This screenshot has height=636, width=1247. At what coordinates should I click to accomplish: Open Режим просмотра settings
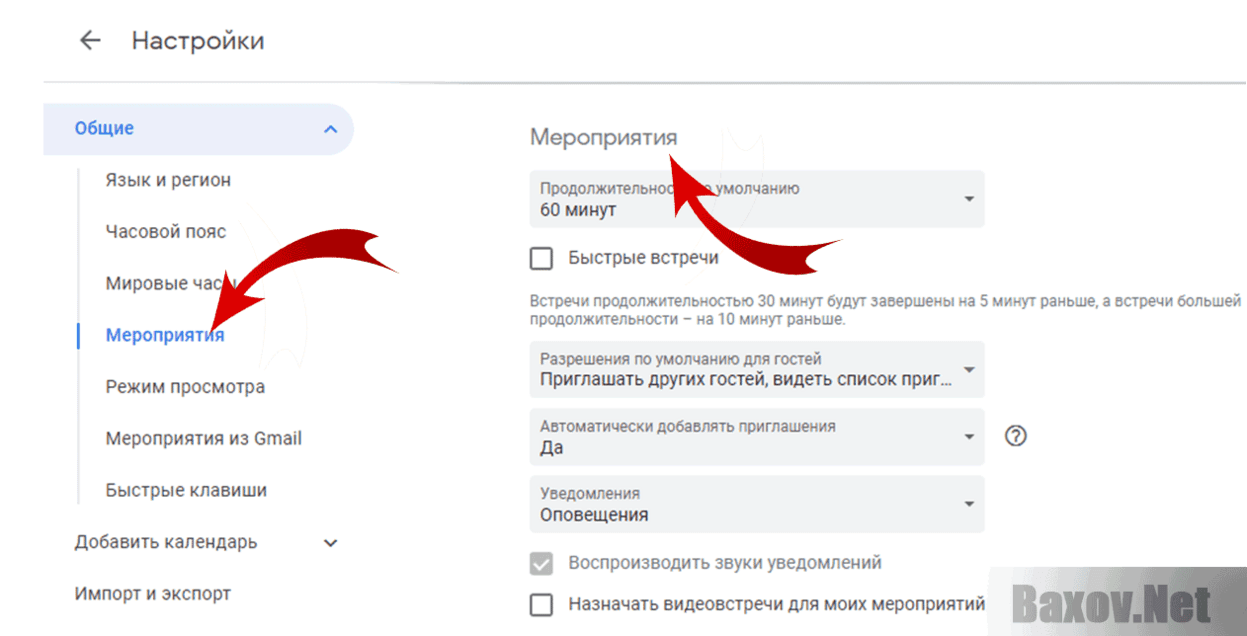tap(185, 387)
